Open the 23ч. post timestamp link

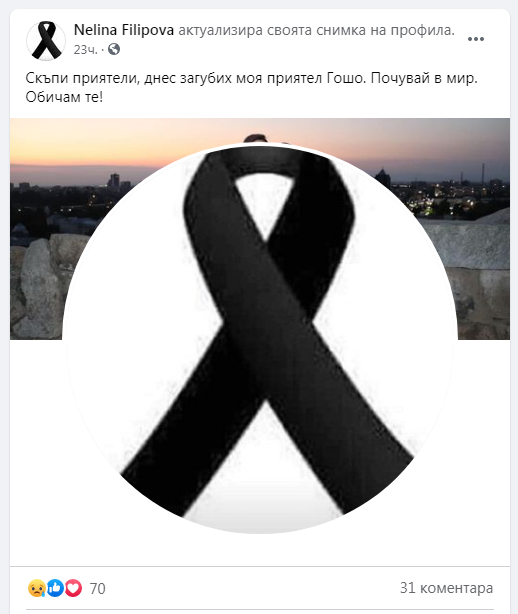(85, 50)
